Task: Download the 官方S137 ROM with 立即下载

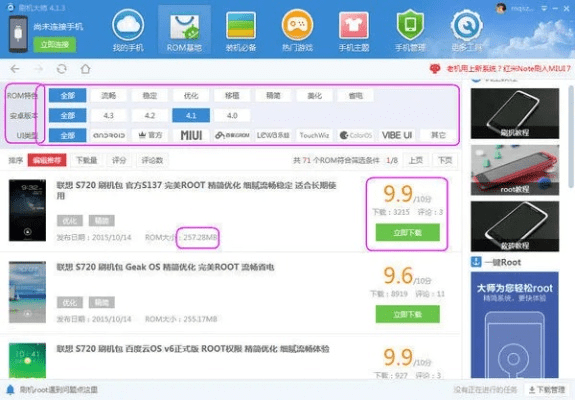Action: (407, 232)
